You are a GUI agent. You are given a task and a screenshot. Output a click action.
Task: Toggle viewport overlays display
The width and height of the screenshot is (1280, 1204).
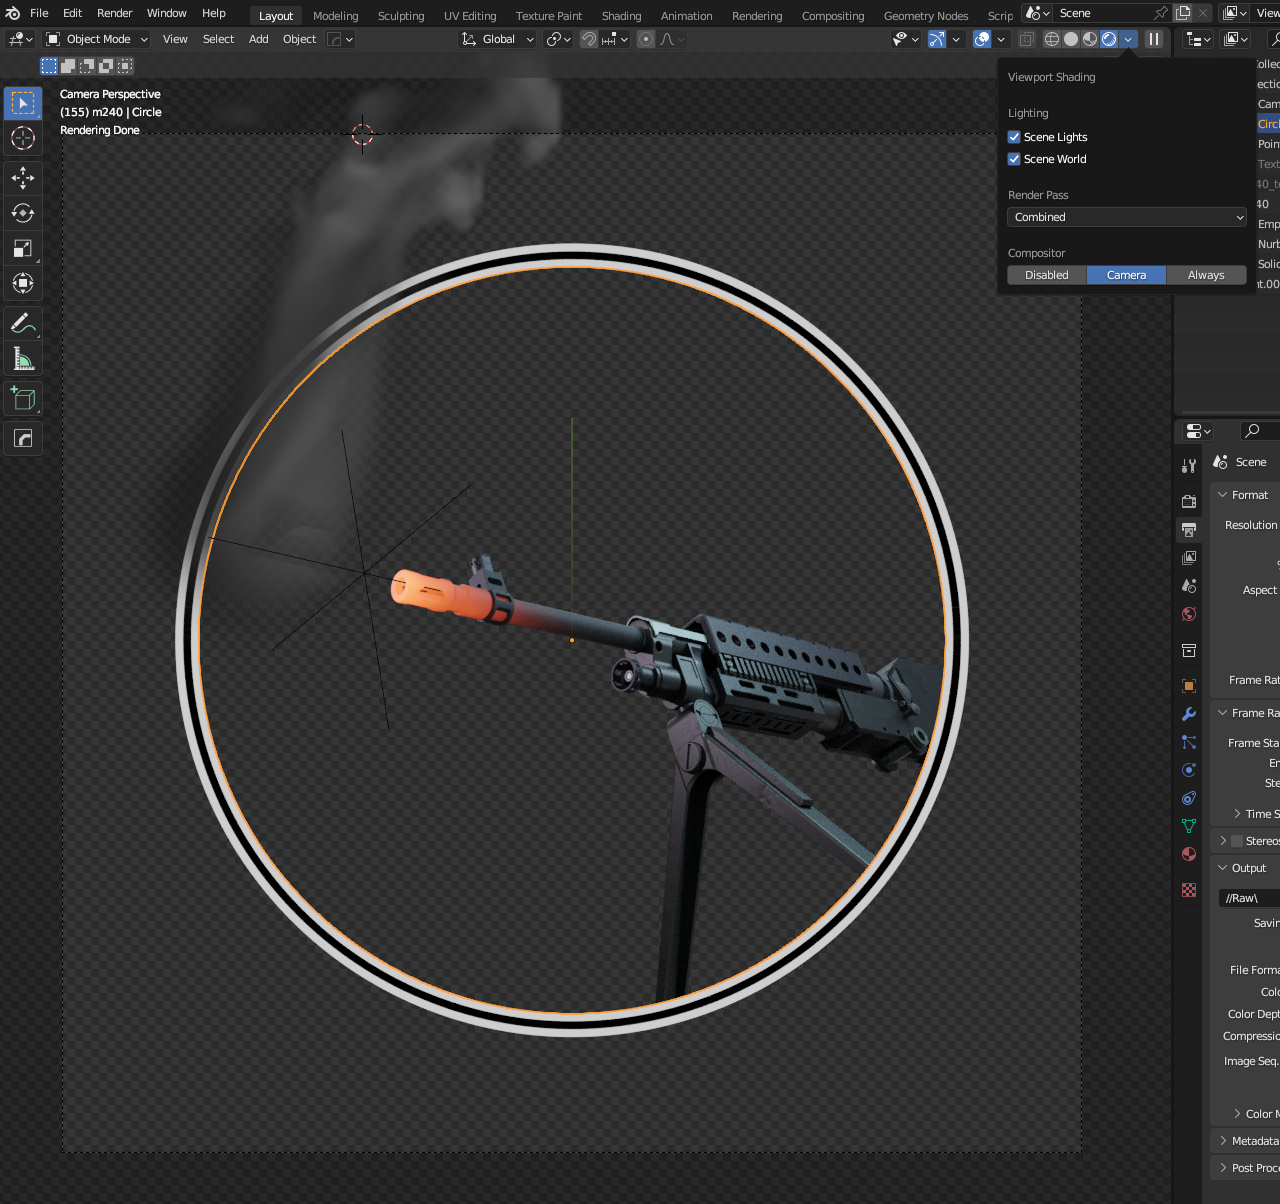[x=982, y=39]
